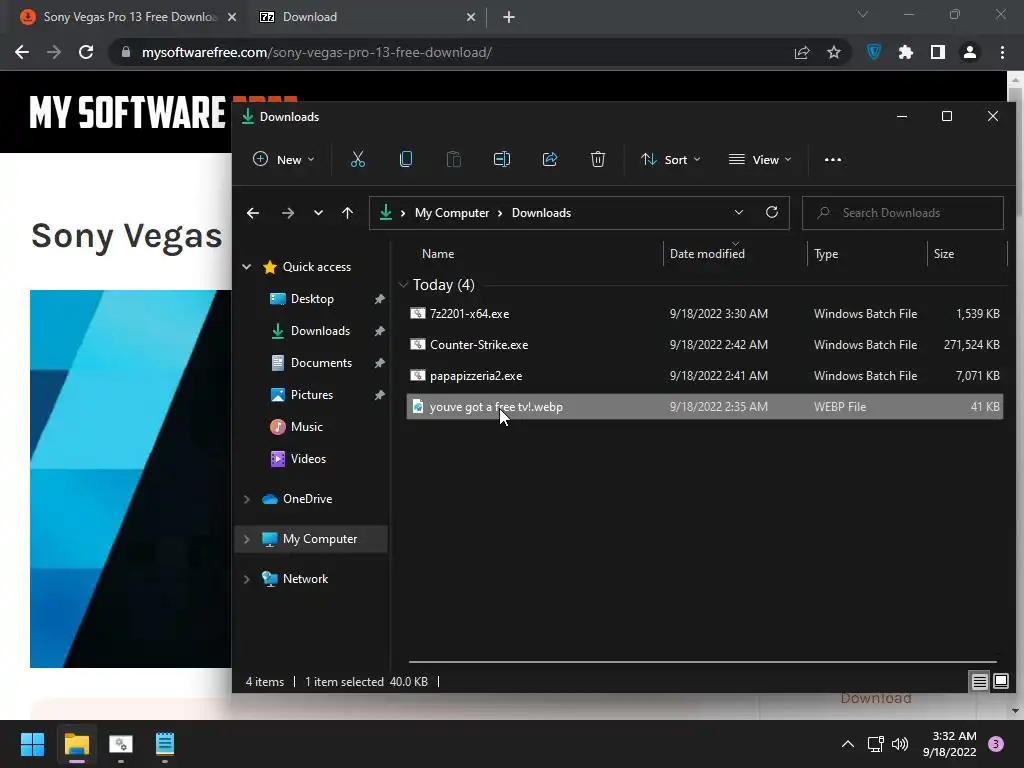Click the Rename icon in Explorer toolbar
Screen dimensions: 1024x768
point(502,159)
